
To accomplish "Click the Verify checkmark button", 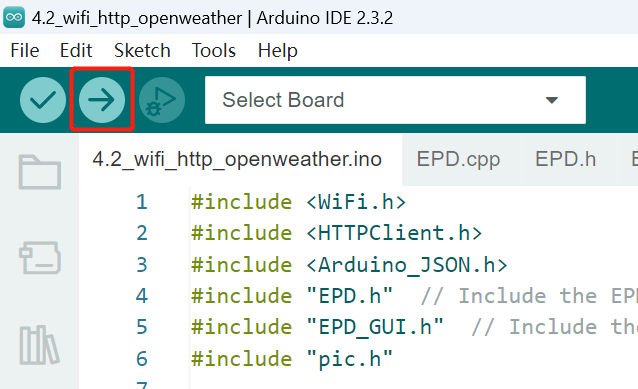I will (x=43, y=100).
